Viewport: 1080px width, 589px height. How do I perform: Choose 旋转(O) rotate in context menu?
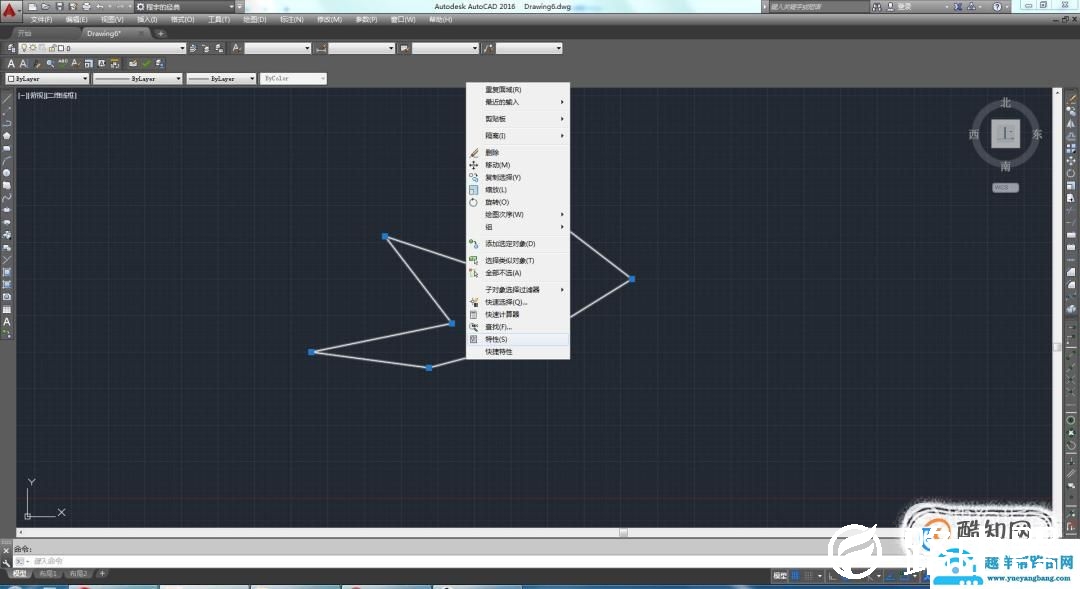click(x=497, y=202)
